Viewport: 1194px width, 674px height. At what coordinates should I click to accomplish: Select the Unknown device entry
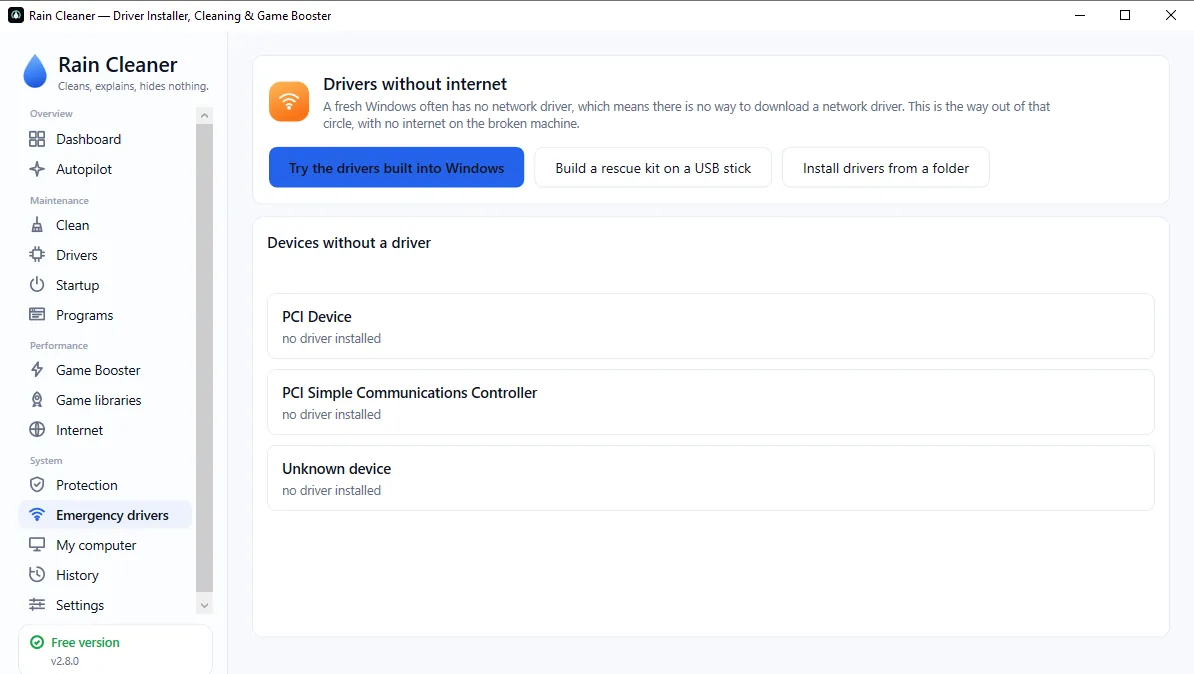pos(710,478)
